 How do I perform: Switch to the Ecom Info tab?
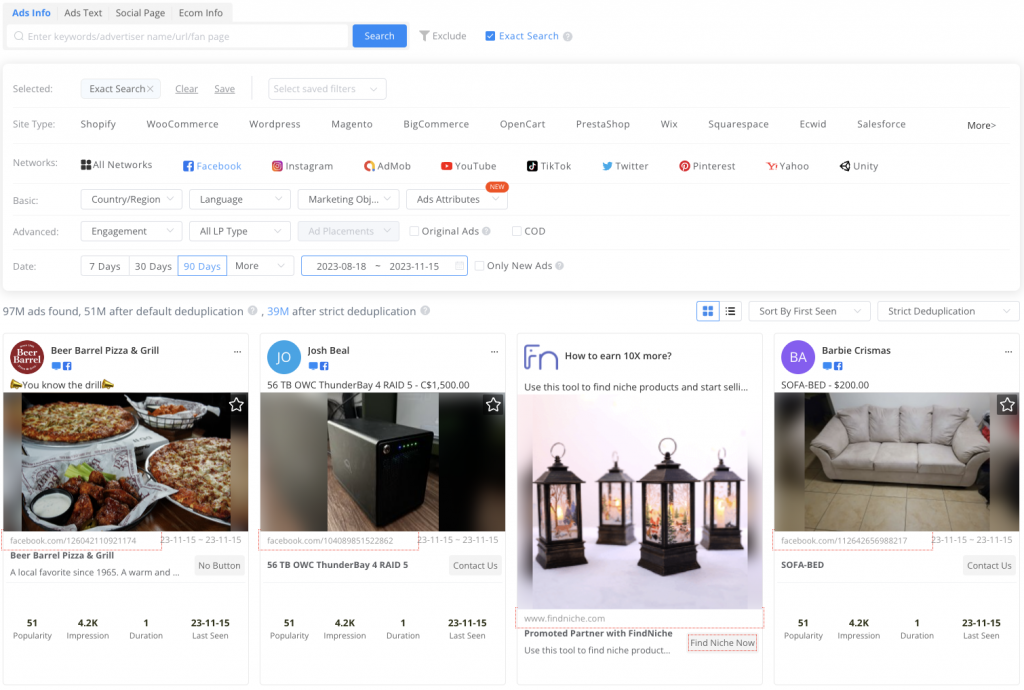coord(200,12)
